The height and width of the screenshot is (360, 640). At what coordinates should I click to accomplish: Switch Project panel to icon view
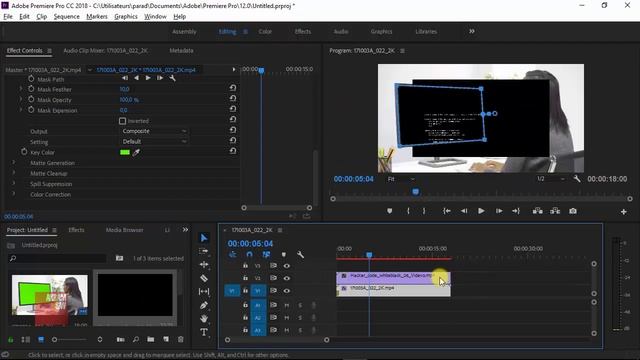41,339
